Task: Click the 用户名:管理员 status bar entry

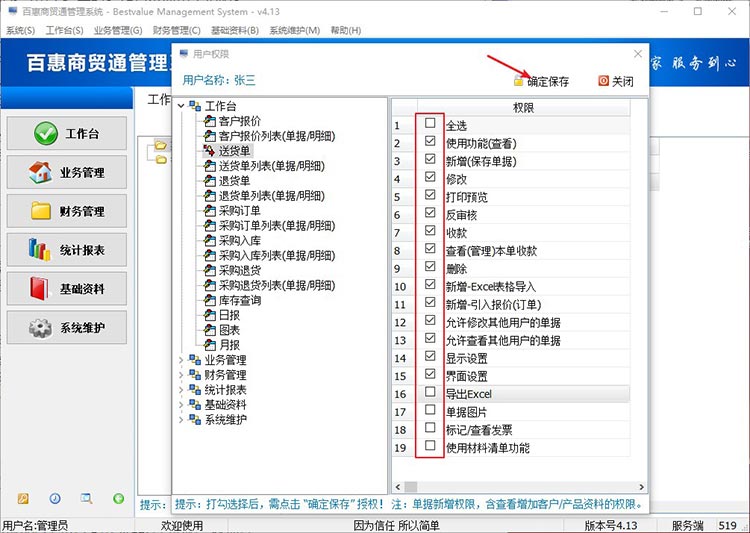Action: pyautogui.click(x=35, y=525)
